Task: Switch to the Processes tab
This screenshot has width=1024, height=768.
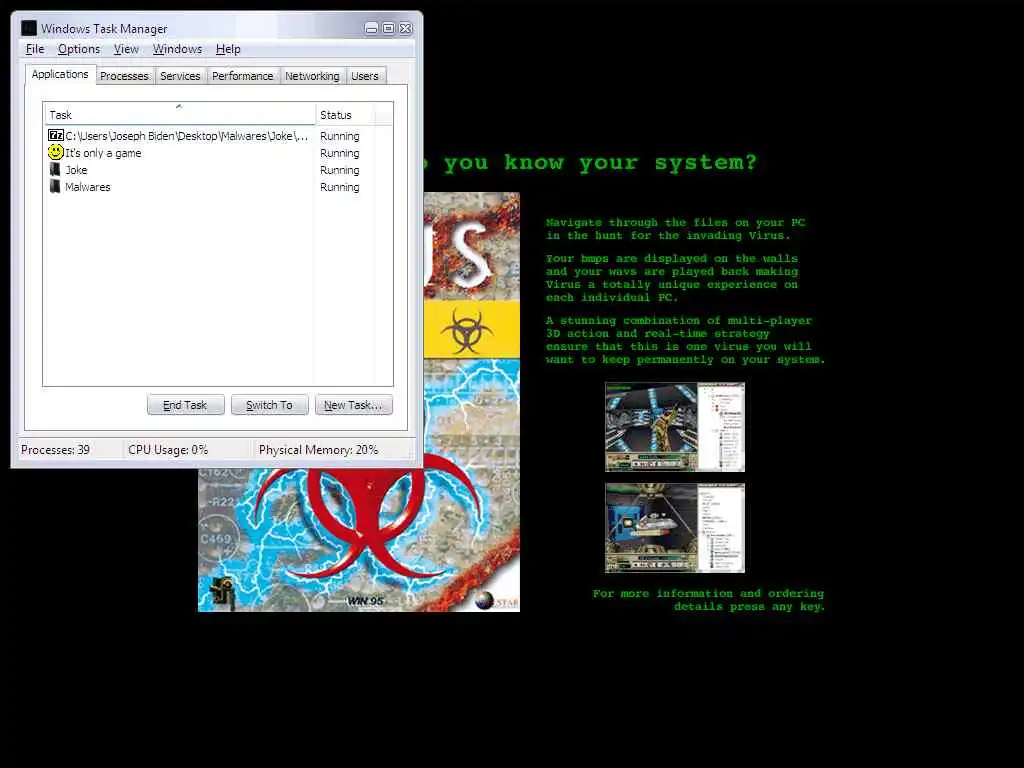Action: click(x=124, y=76)
